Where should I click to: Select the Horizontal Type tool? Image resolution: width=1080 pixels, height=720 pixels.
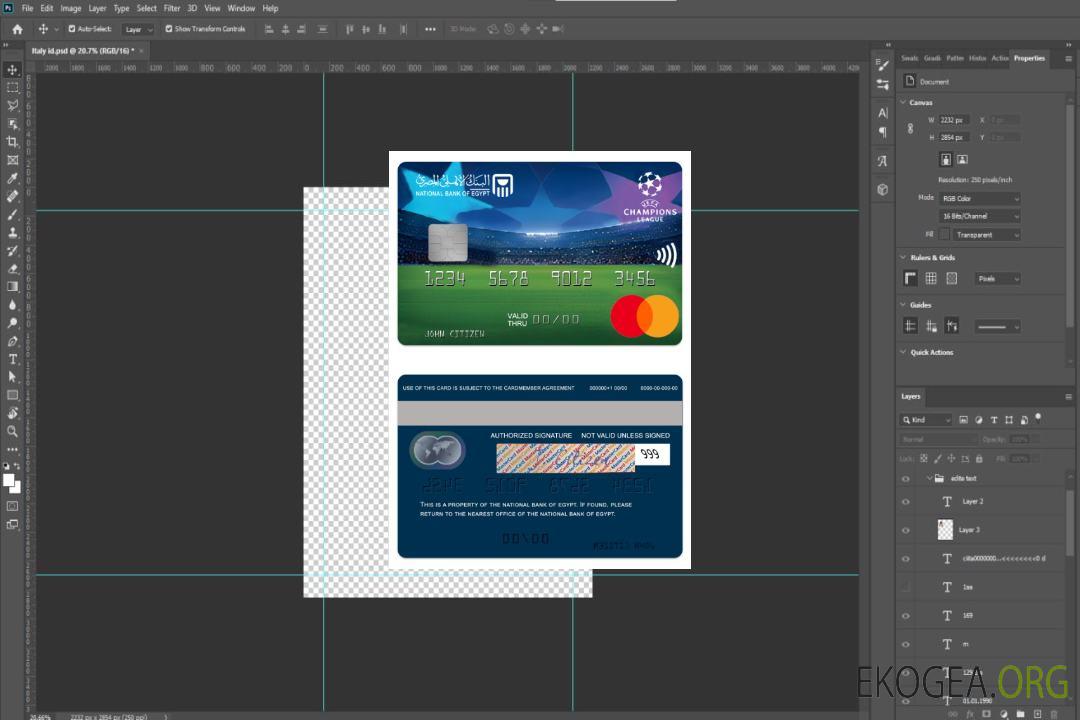pos(12,359)
